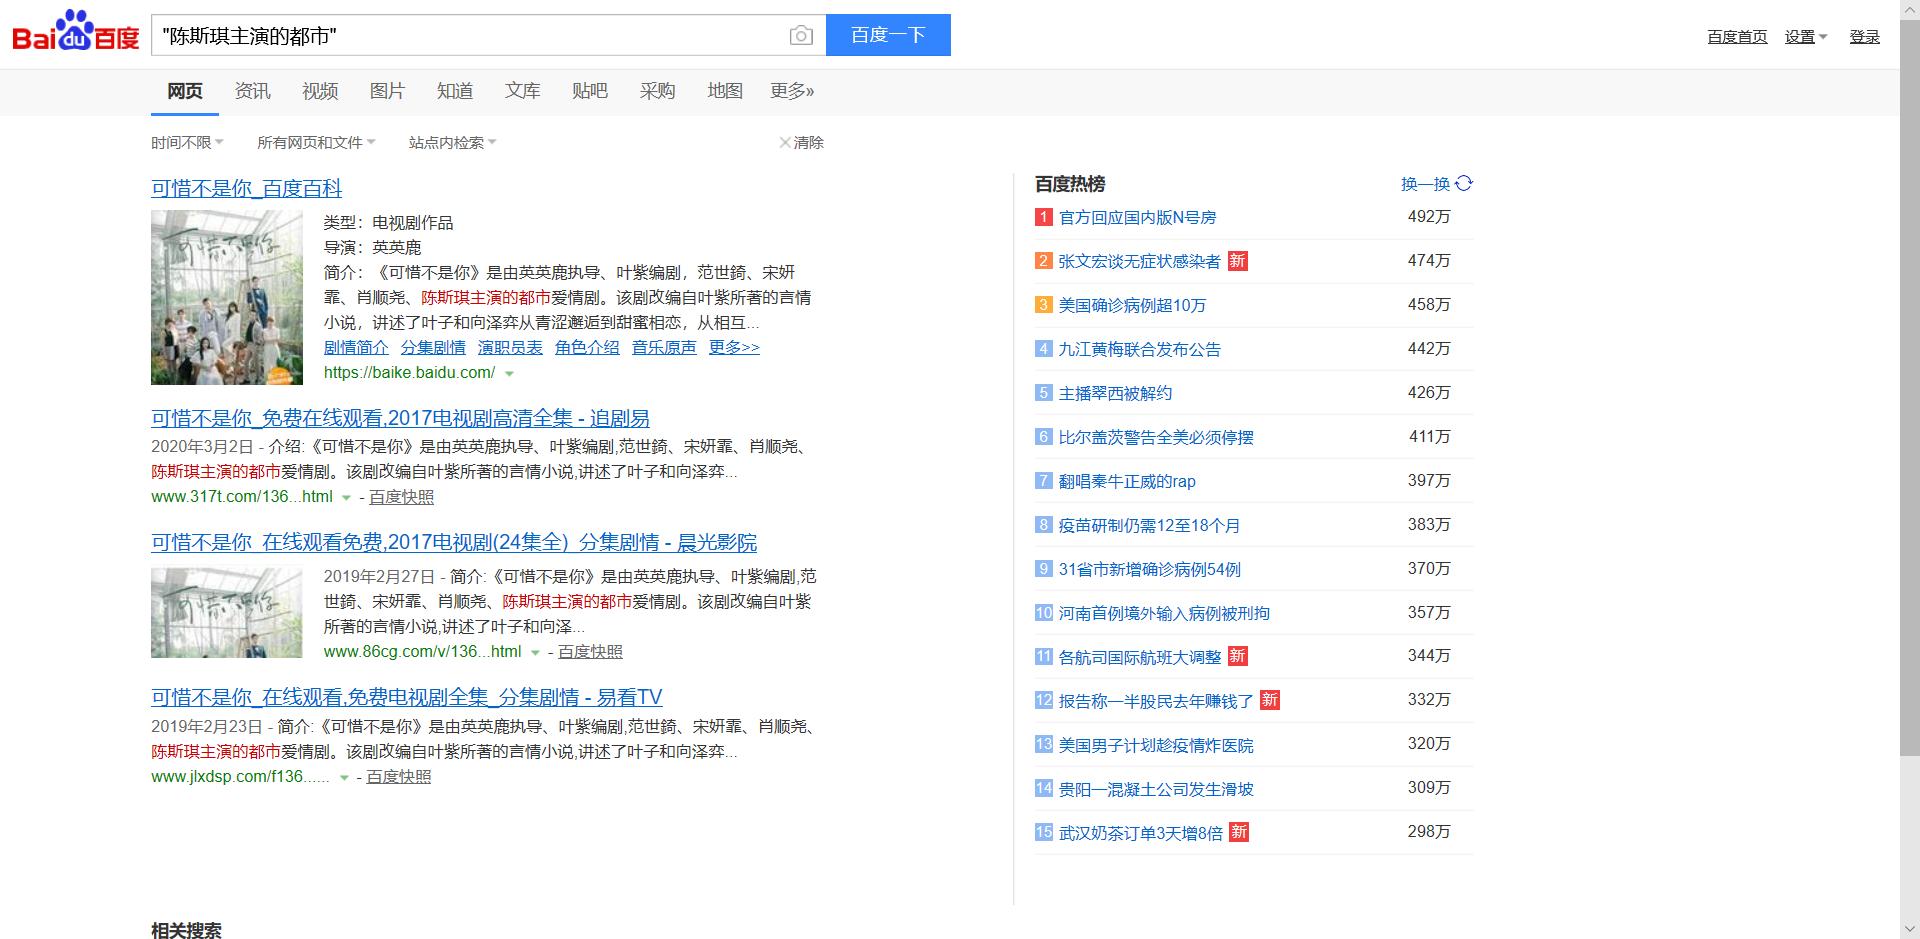Expand the 站点内检索 dropdown
Viewport: 1920px width, 939px height.
[x=451, y=142]
